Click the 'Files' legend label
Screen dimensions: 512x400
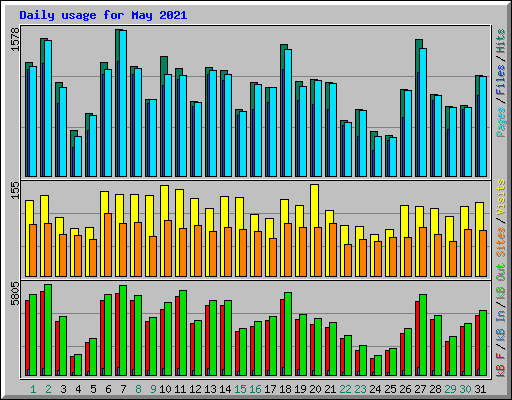[x=501, y=80]
